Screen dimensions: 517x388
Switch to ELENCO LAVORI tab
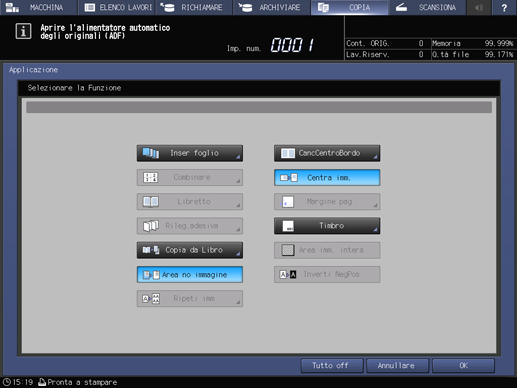pos(116,7)
